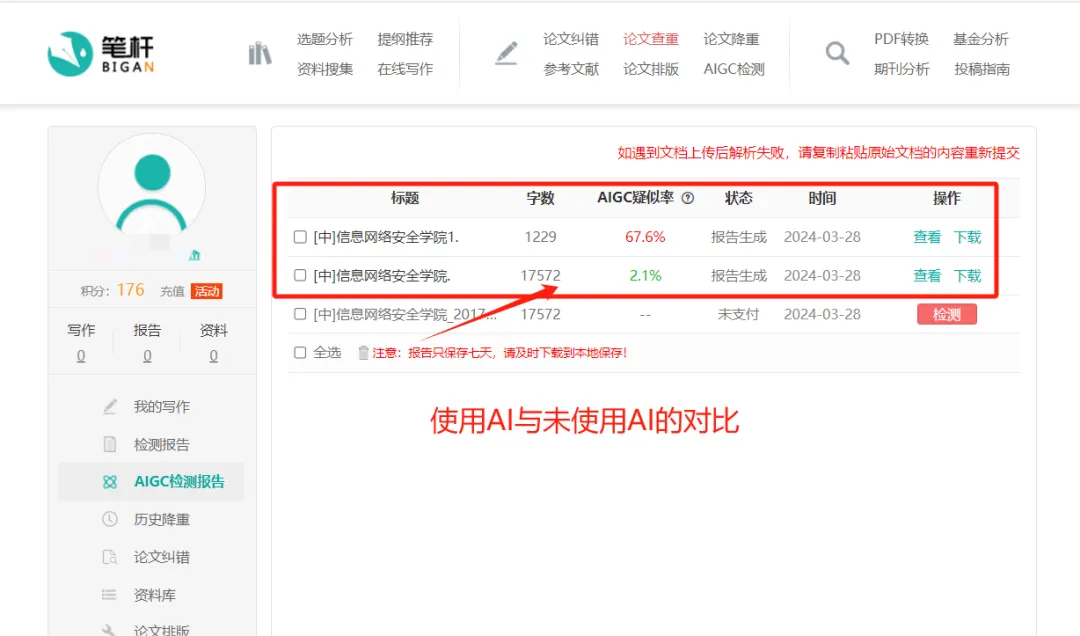Open 检测报告 in the sidebar

[x=161, y=444]
